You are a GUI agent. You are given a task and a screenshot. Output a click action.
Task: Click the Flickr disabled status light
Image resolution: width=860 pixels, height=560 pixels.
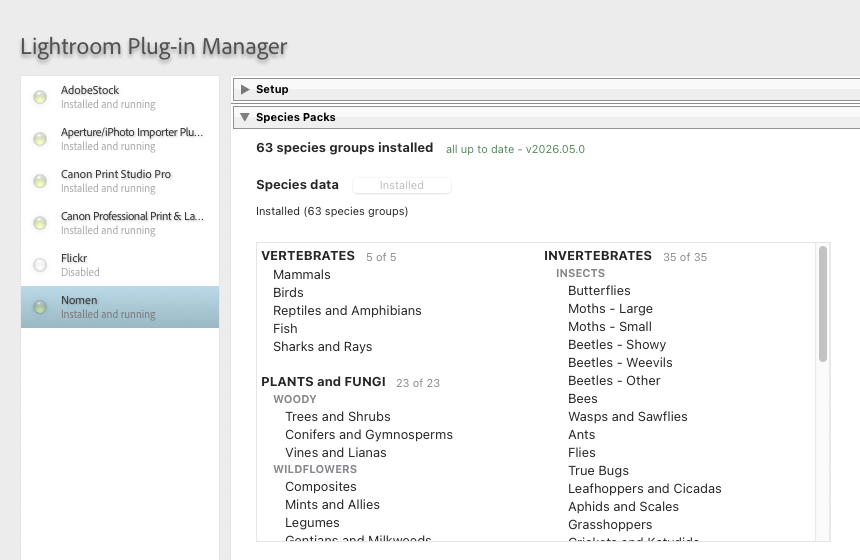point(40,265)
